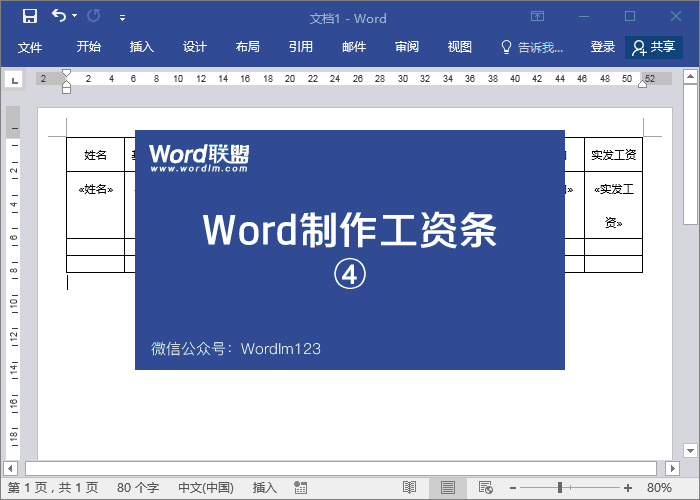Click the 实发工资 header cell

[613, 155]
